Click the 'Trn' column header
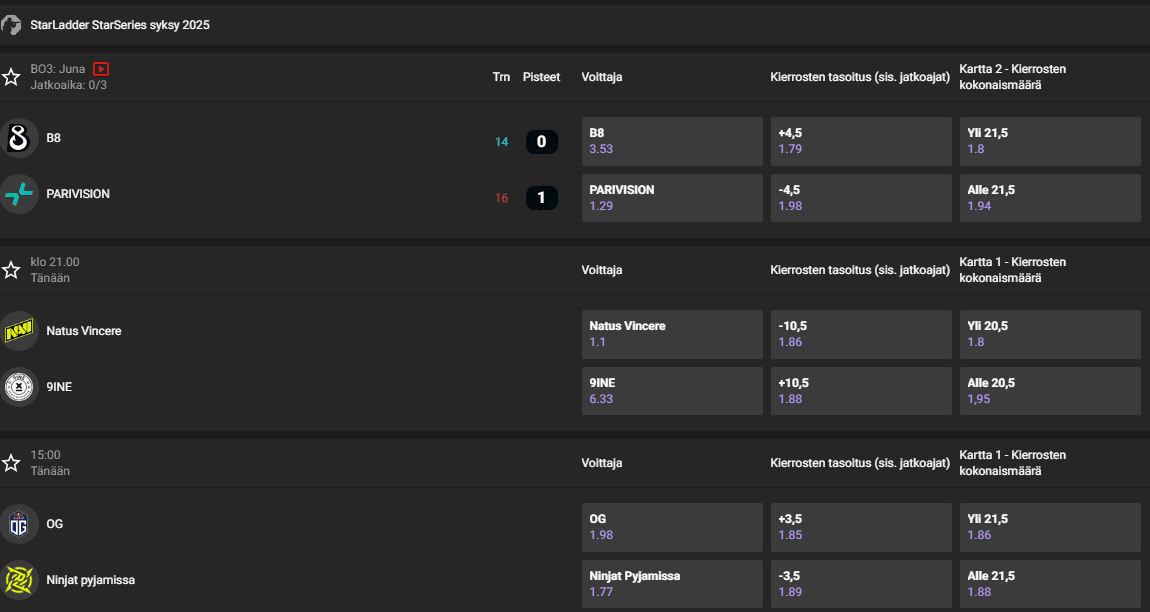The width and height of the screenshot is (1150, 612). click(501, 77)
